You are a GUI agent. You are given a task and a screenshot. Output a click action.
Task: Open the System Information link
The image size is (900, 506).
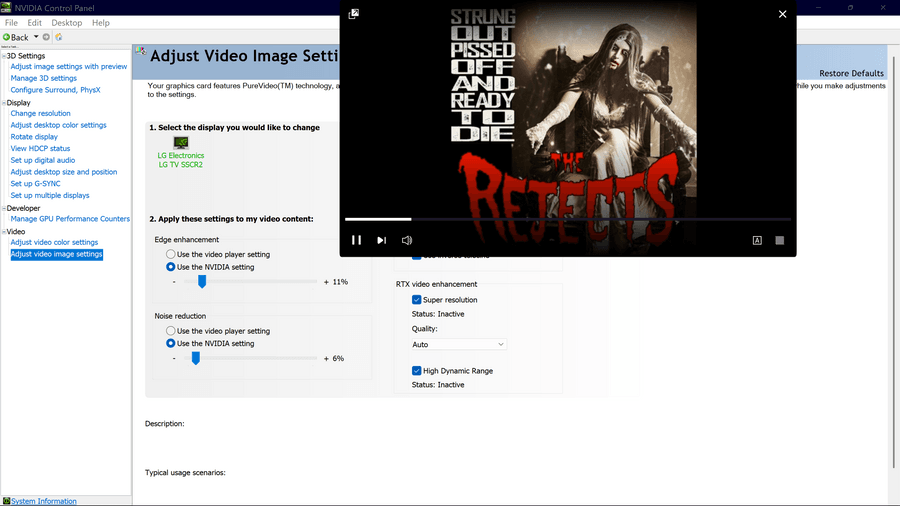coord(44,501)
